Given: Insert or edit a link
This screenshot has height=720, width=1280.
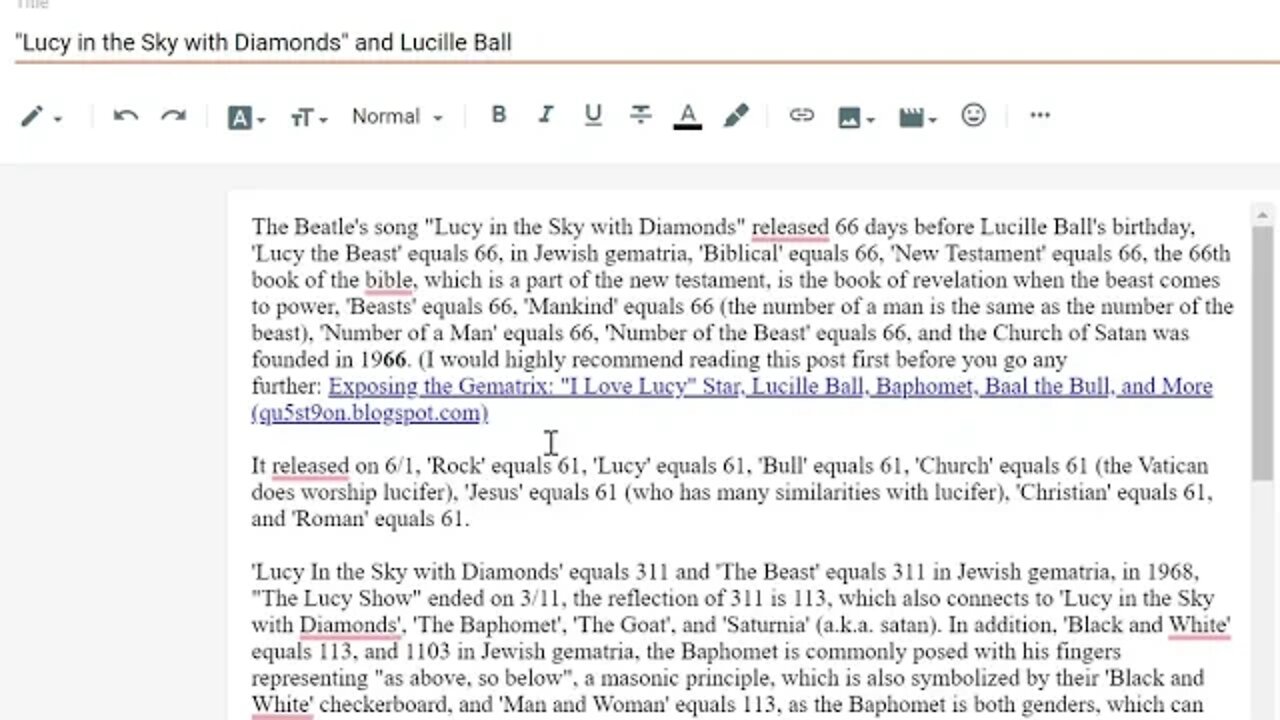Looking at the screenshot, I should [801, 115].
